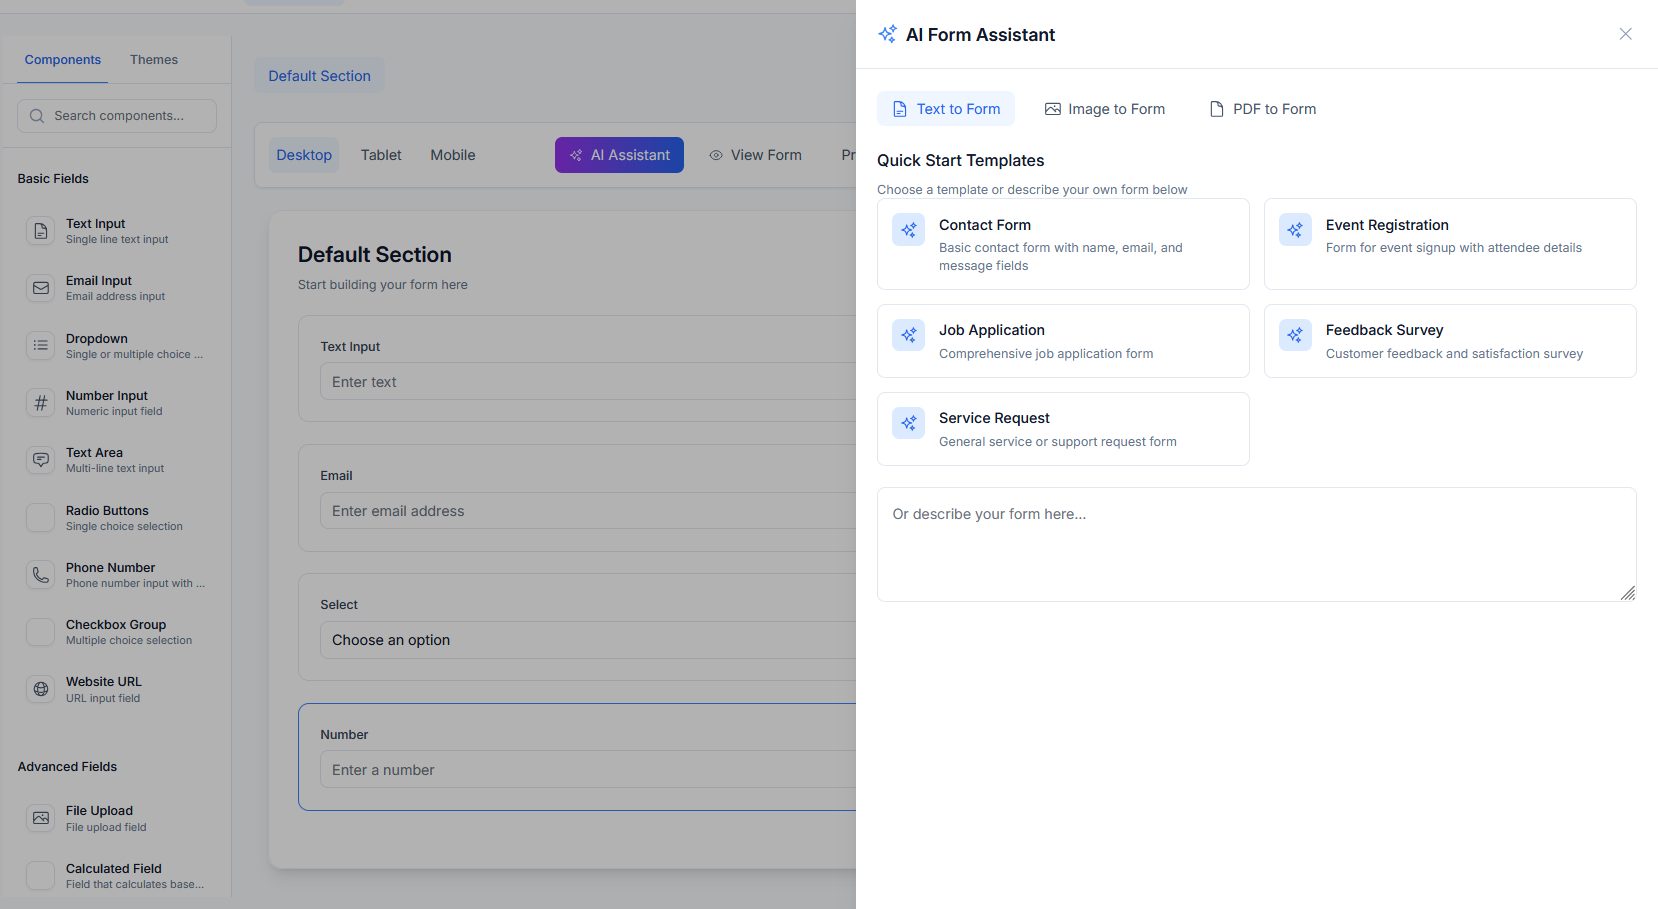Switch to Image to Form tab

pyautogui.click(x=1105, y=109)
